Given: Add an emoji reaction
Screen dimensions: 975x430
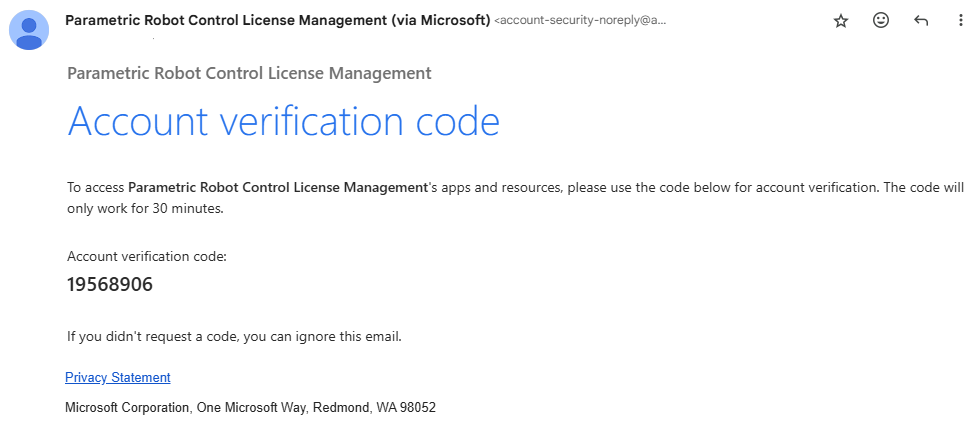Looking at the screenshot, I should coord(881,21).
